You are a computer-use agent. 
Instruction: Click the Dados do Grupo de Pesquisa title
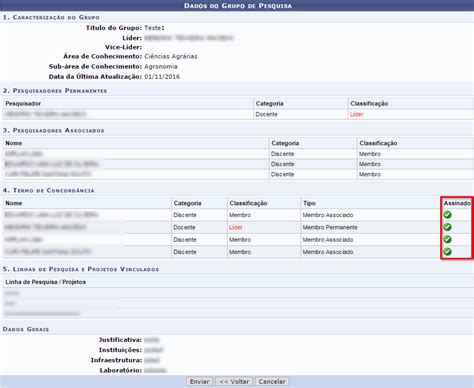pyautogui.click(x=238, y=6)
